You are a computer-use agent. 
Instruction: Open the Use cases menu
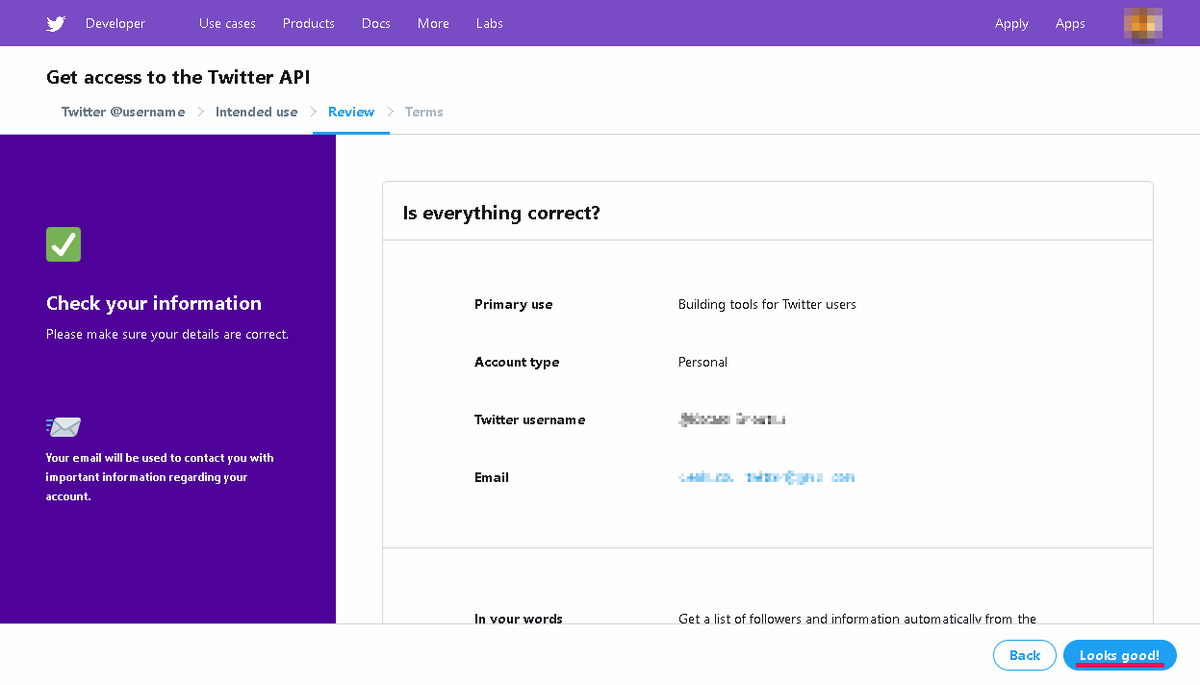click(227, 24)
